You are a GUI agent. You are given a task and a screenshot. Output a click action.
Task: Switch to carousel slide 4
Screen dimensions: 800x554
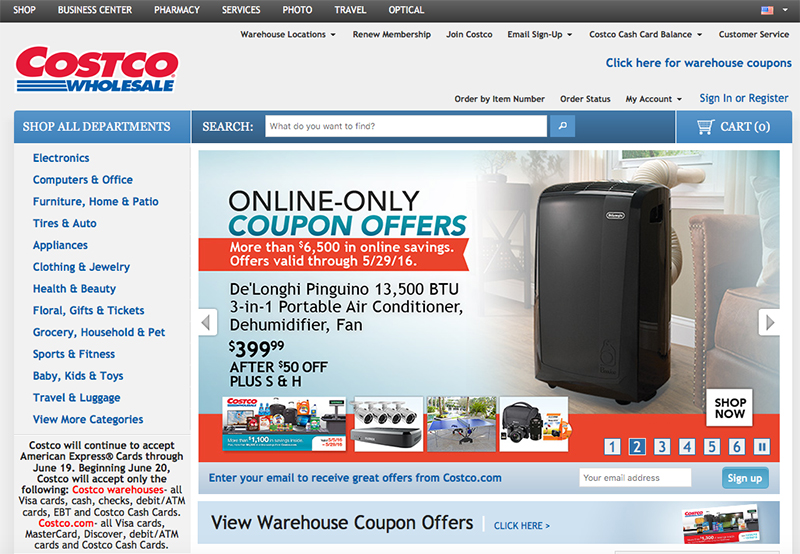click(687, 447)
